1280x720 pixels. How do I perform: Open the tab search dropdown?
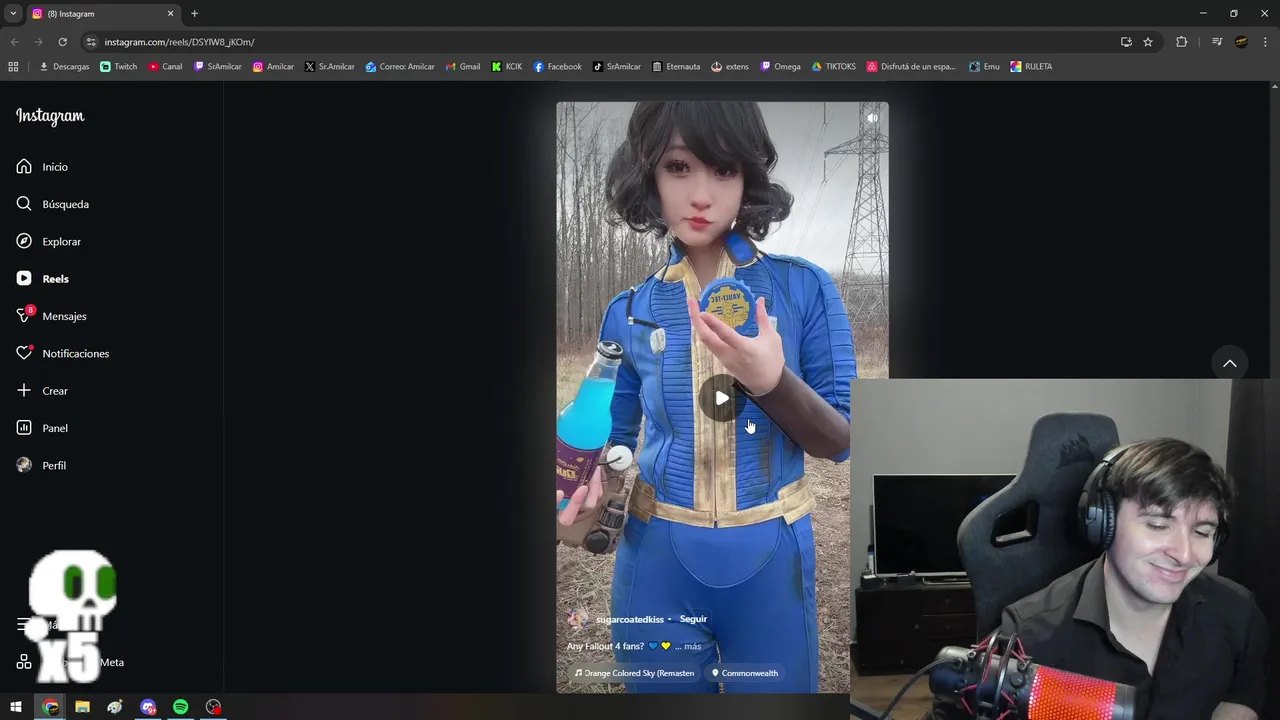[x=13, y=14]
